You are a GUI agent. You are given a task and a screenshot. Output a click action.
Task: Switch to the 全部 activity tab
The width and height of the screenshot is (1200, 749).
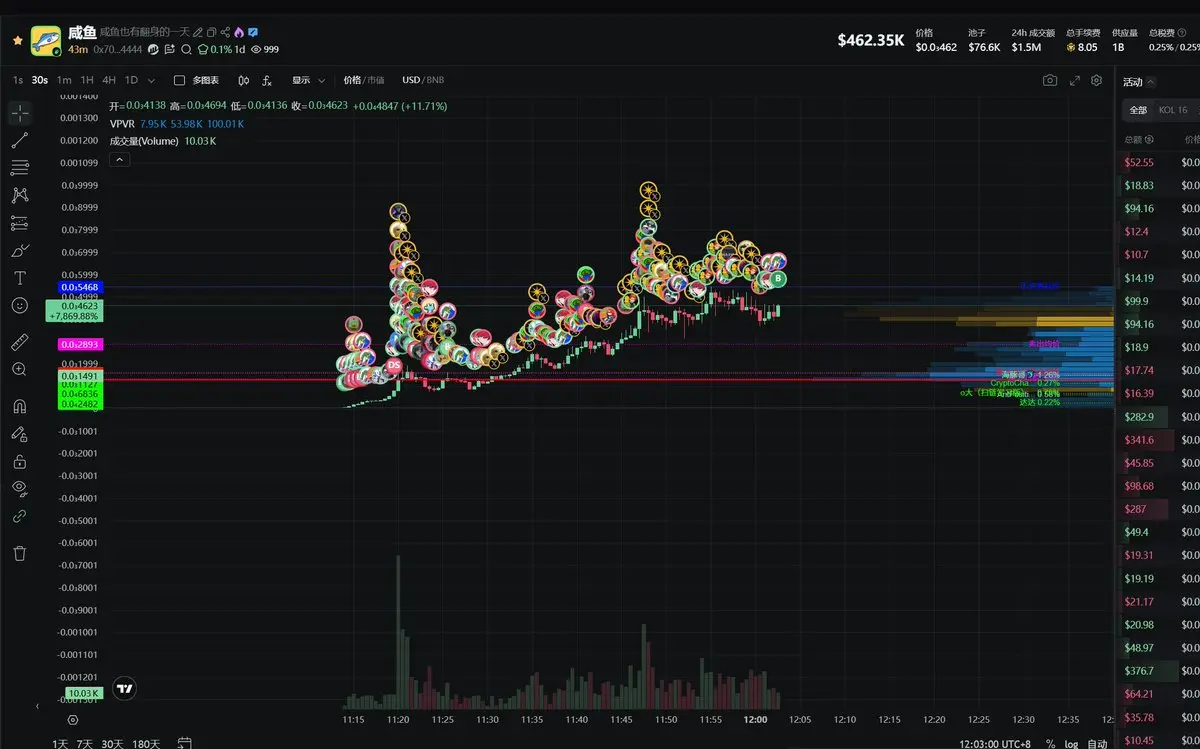click(1138, 110)
